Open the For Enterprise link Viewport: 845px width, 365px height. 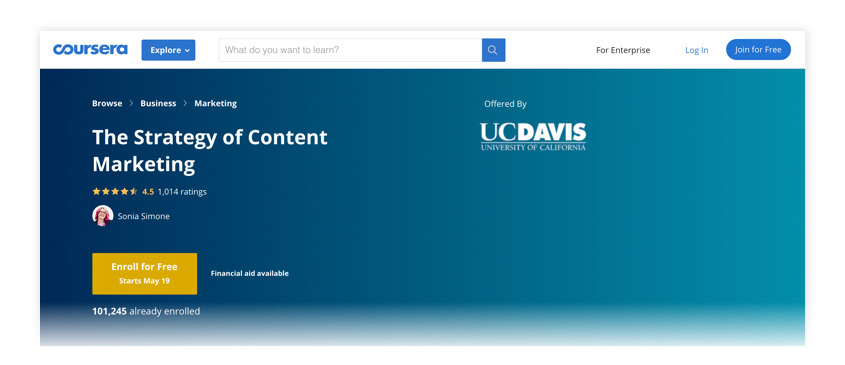point(623,50)
